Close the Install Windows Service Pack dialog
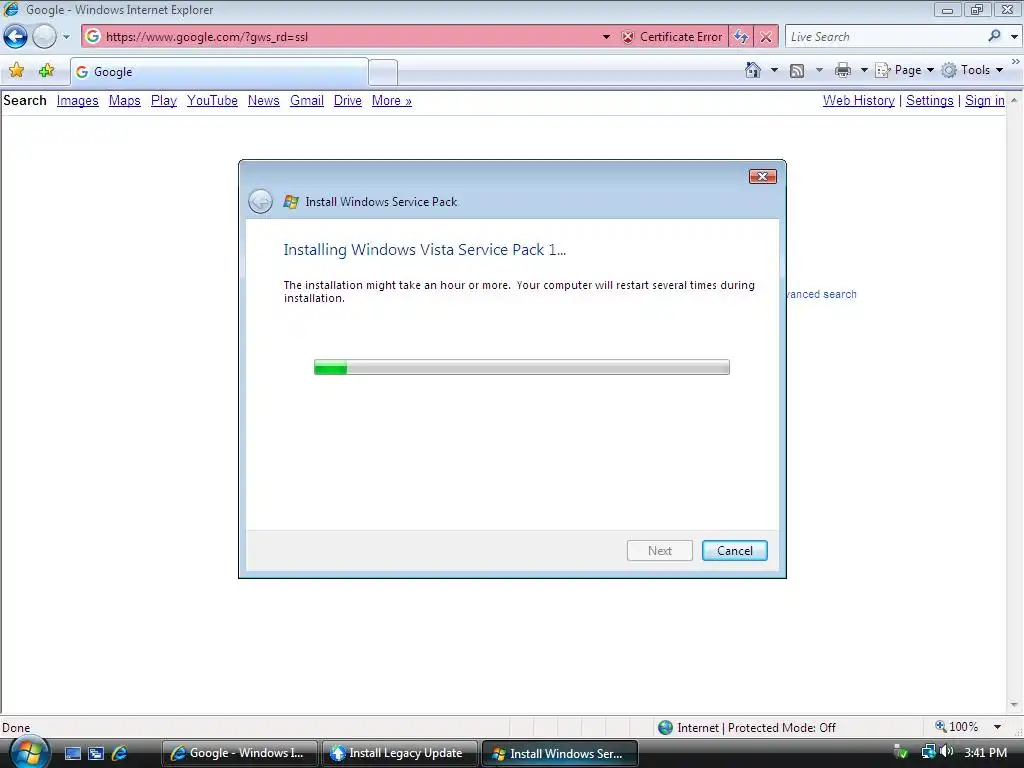1024x768 pixels. point(762,176)
